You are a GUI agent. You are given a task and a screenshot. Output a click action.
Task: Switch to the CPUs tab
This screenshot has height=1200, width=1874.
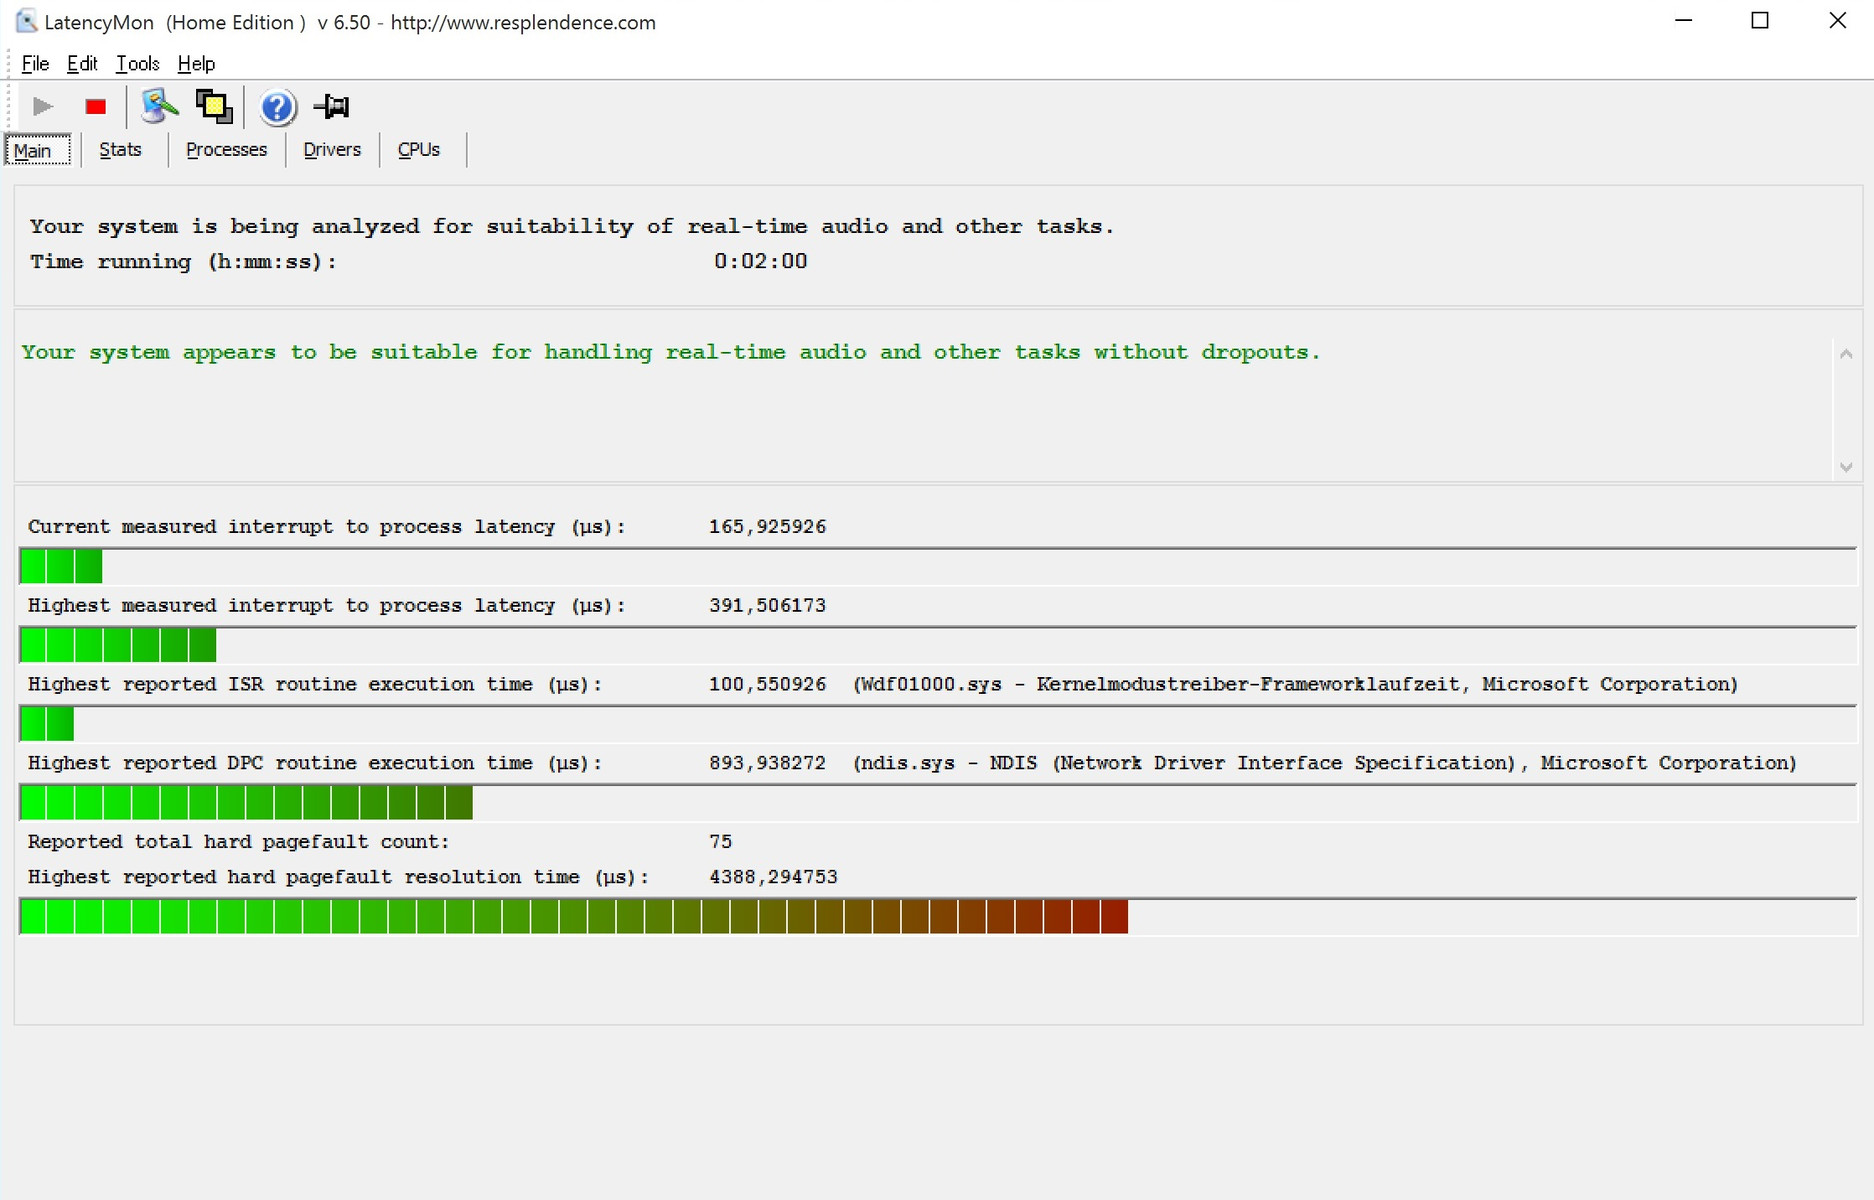click(x=419, y=149)
